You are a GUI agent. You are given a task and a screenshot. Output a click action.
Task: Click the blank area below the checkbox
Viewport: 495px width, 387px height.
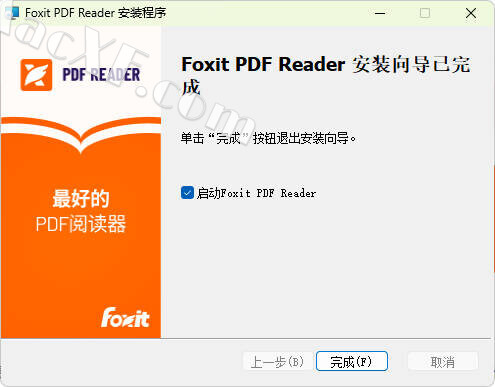point(327,267)
